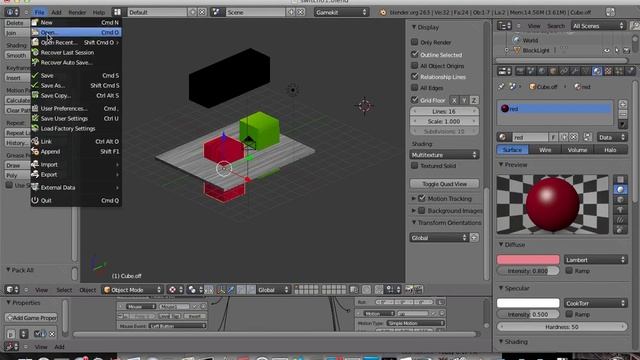Image resolution: width=640 pixels, height=360 pixels.
Task: Click the Hardness 50 slider
Action: 562,327
